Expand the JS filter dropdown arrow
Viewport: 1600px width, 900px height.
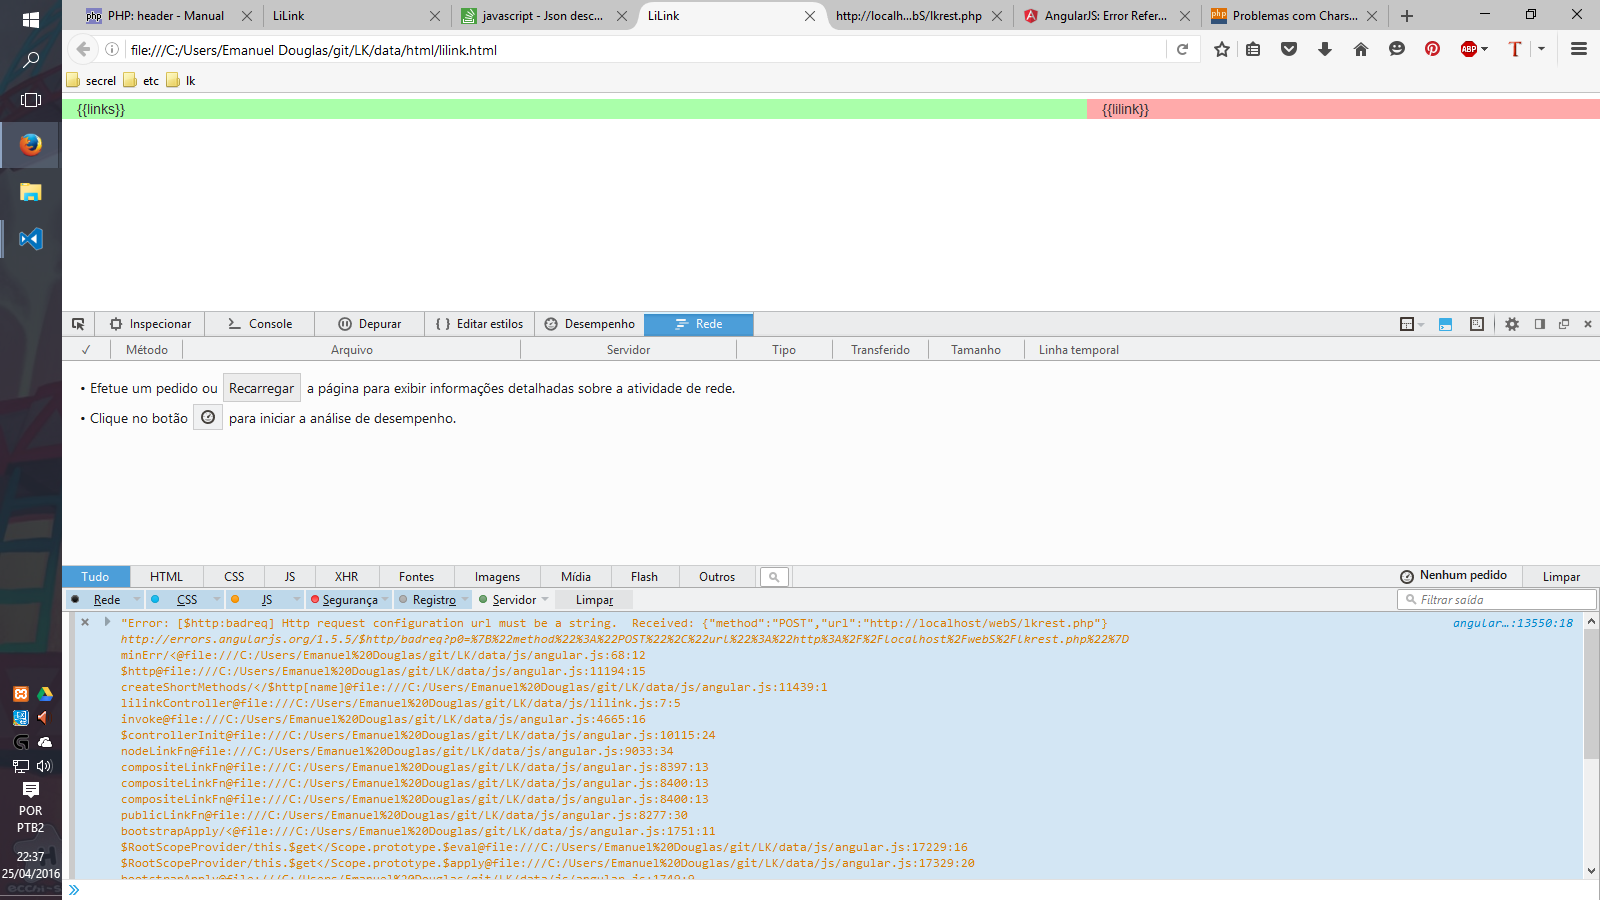(x=297, y=600)
